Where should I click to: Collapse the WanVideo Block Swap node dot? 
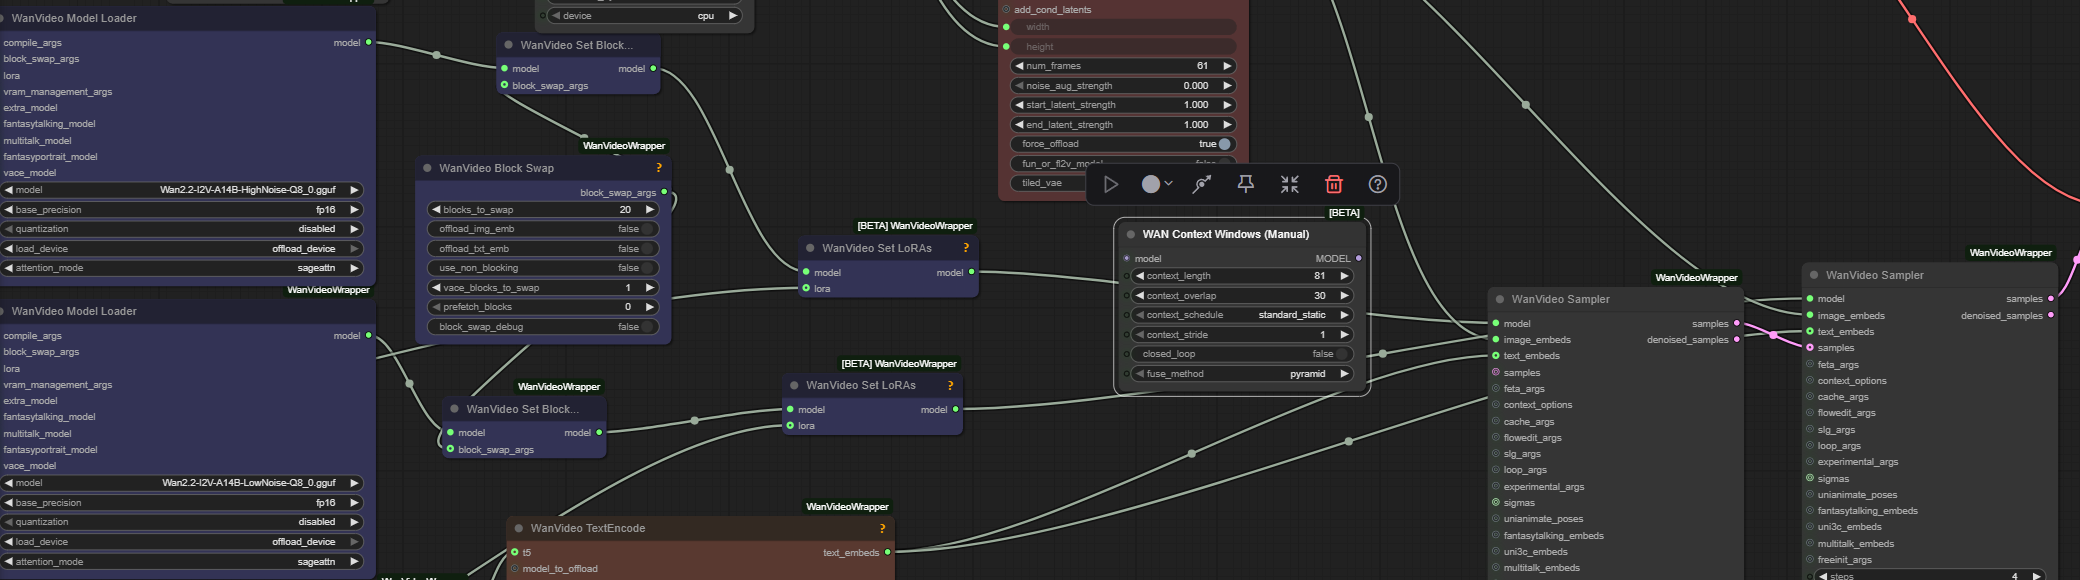point(428,168)
